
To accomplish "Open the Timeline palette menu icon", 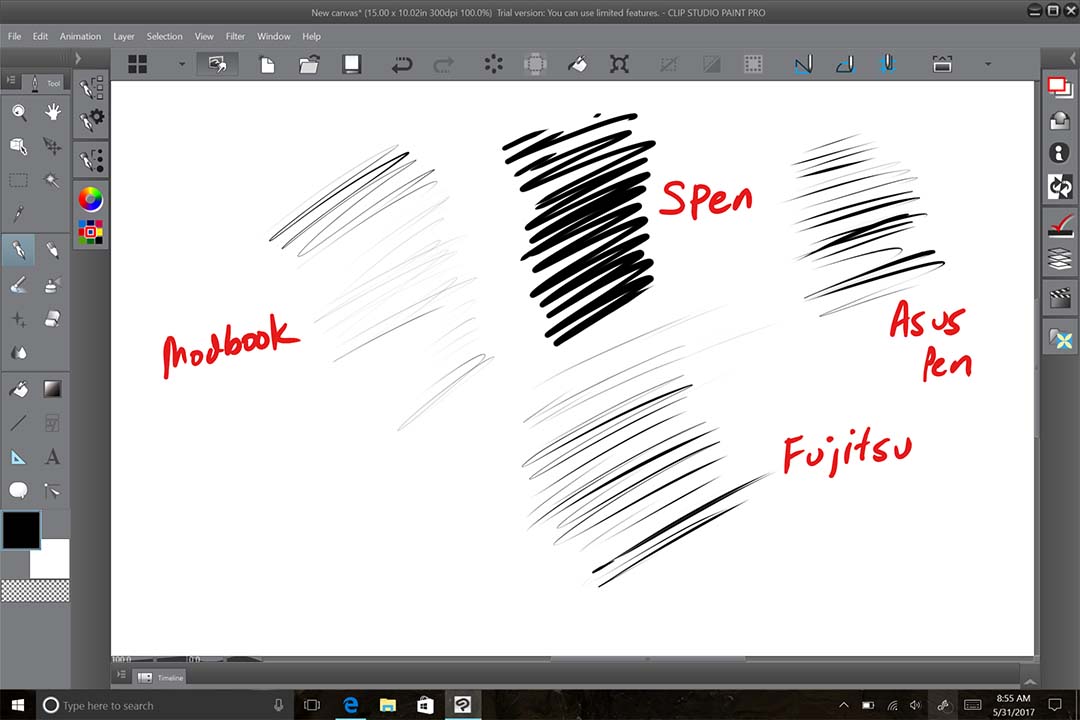I will coord(121,675).
